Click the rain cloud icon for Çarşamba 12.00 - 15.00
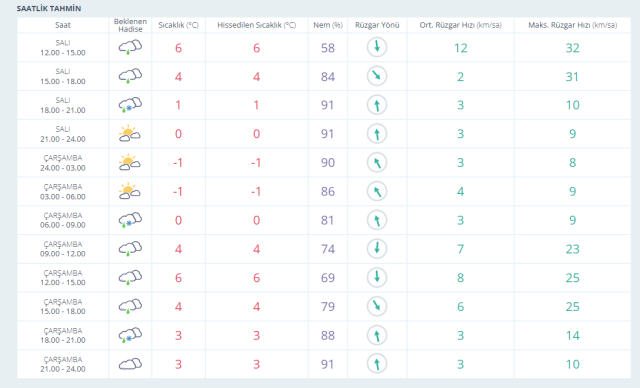Viewport: 640px width, 388px height. [130, 277]
